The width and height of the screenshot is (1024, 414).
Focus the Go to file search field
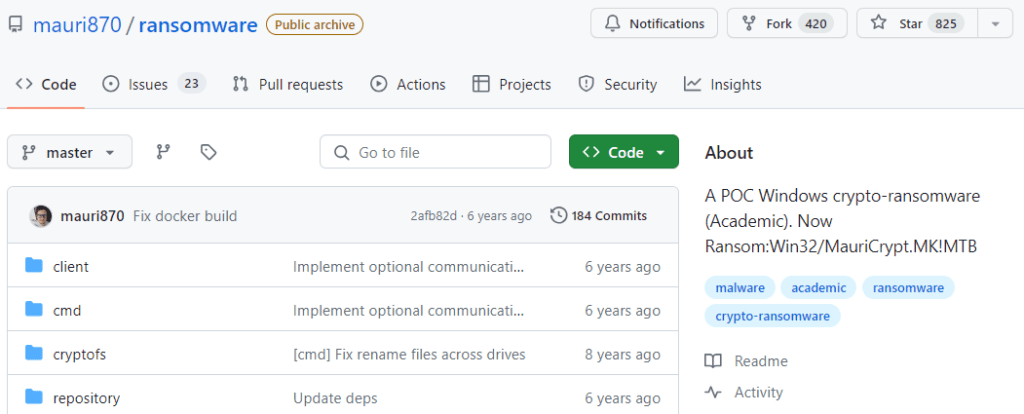point(435,152)
